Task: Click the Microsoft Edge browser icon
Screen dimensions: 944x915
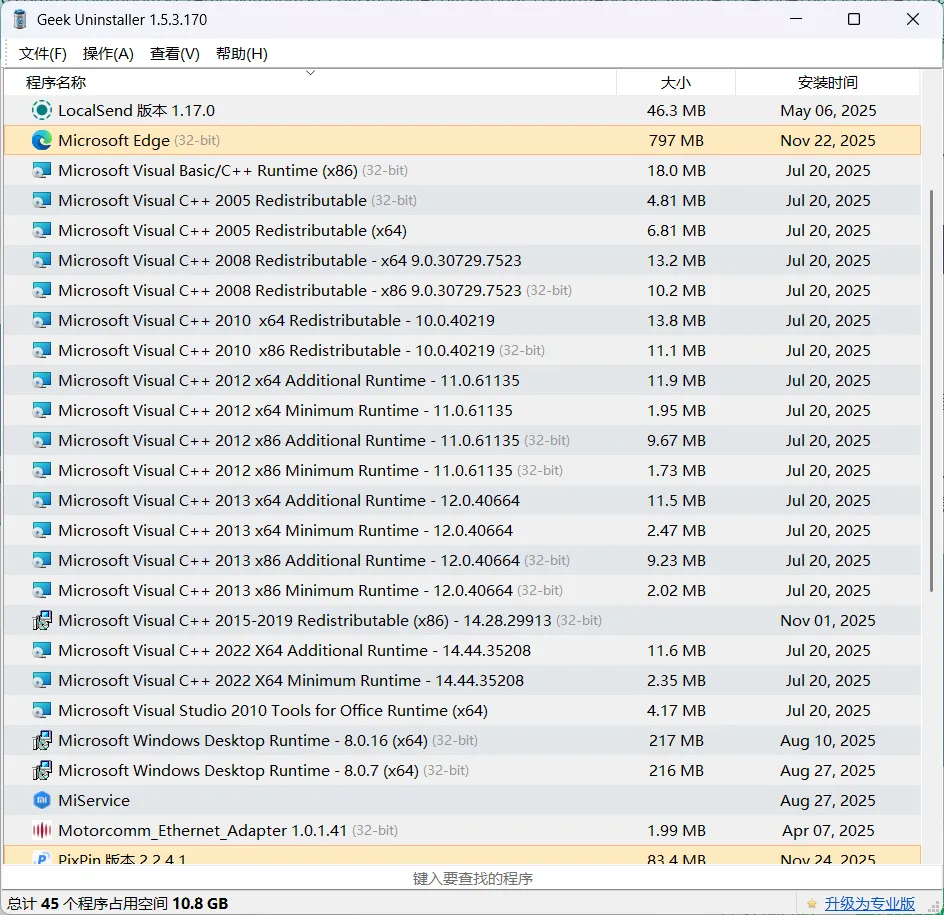Action: 42,140
